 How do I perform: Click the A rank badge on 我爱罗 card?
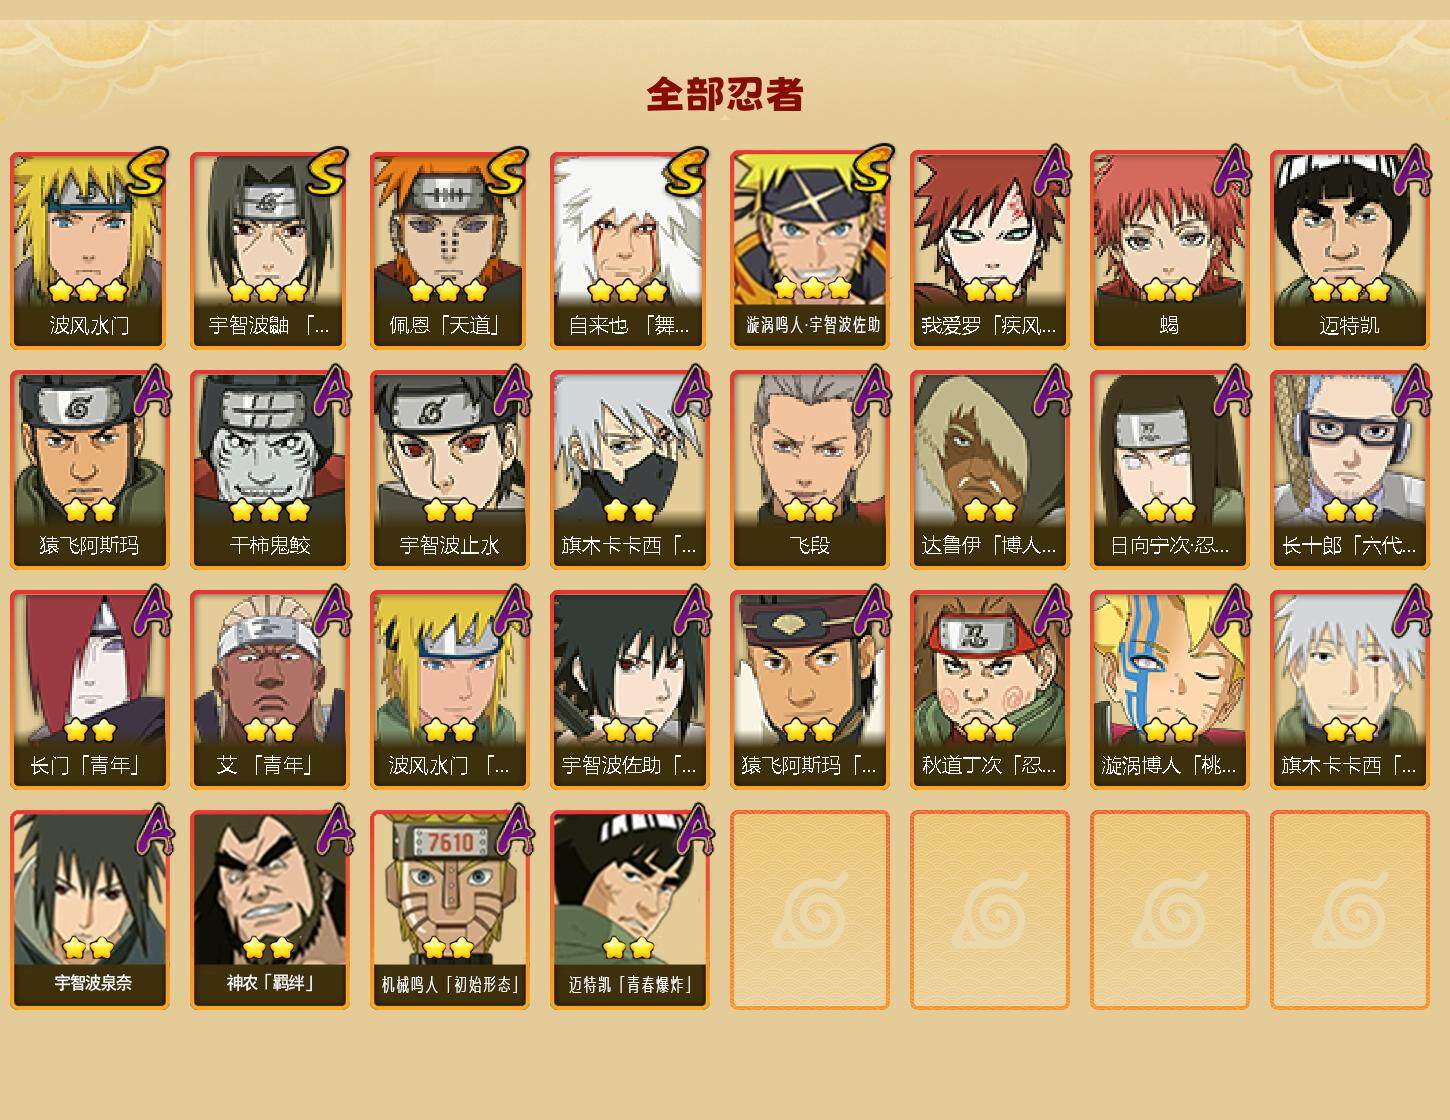coord(1050,172)
